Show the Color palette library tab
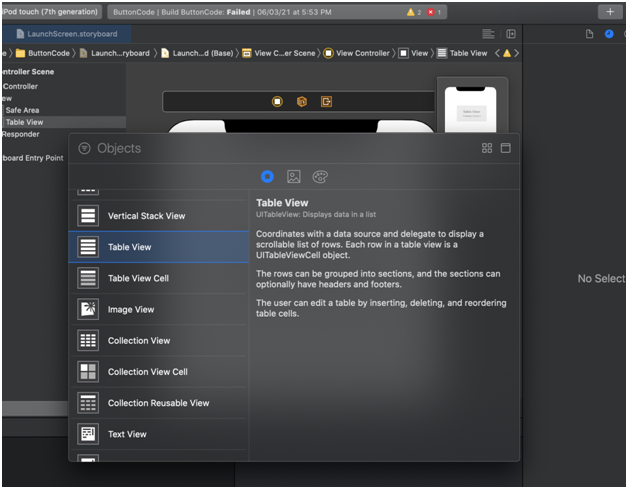Viewport: 628px width, 489px height. click(320, 177)
